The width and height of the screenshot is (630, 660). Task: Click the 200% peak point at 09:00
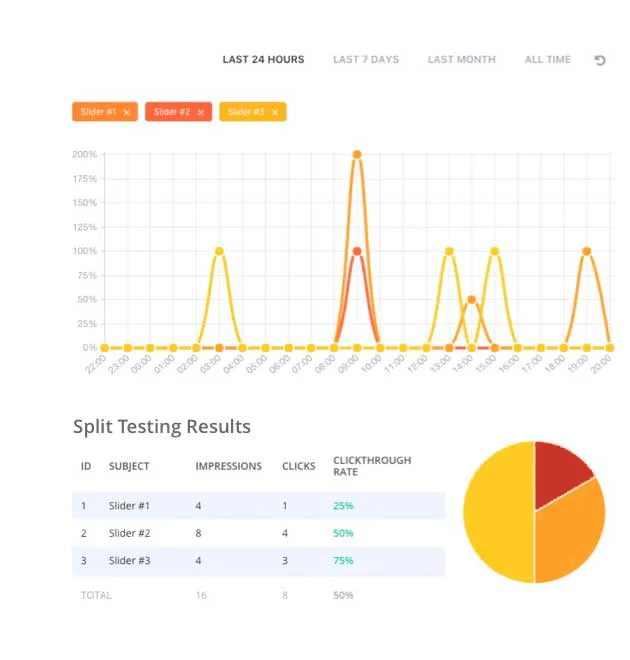pos(357,155)
